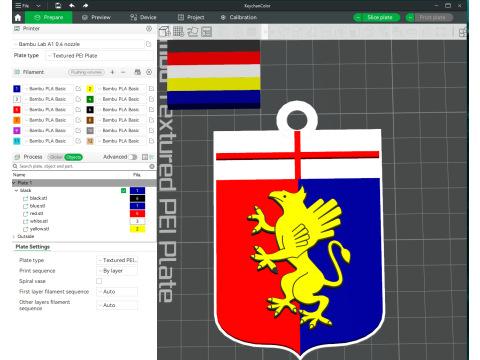The image size is (480, 360).
Task: Click filament 7 orange color swatch
Action: [x=17, y=120]
